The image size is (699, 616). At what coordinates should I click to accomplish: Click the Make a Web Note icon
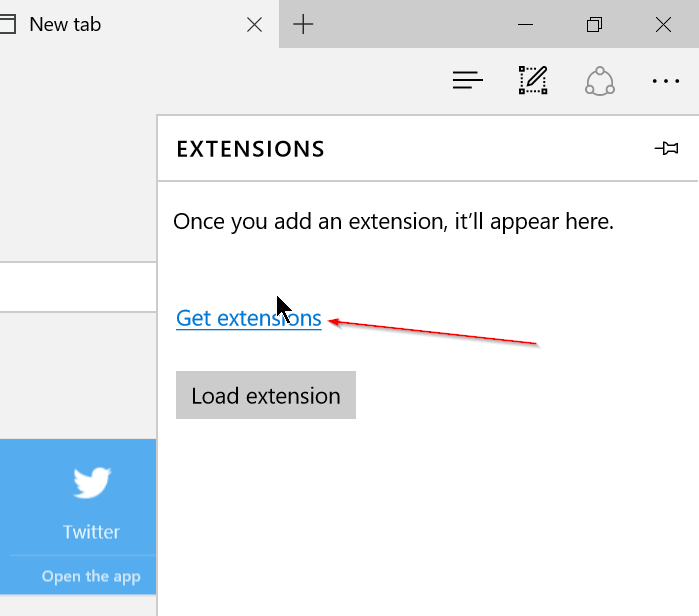[x=533, y=80]
